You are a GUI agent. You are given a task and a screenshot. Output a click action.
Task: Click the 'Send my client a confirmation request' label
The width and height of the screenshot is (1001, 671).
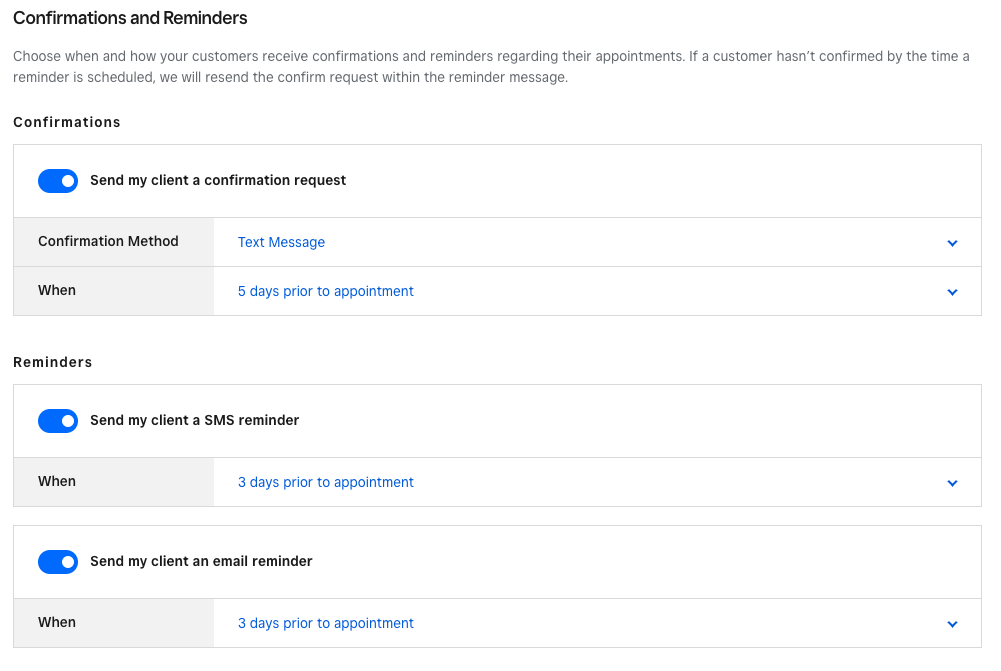tap(218, 180)
